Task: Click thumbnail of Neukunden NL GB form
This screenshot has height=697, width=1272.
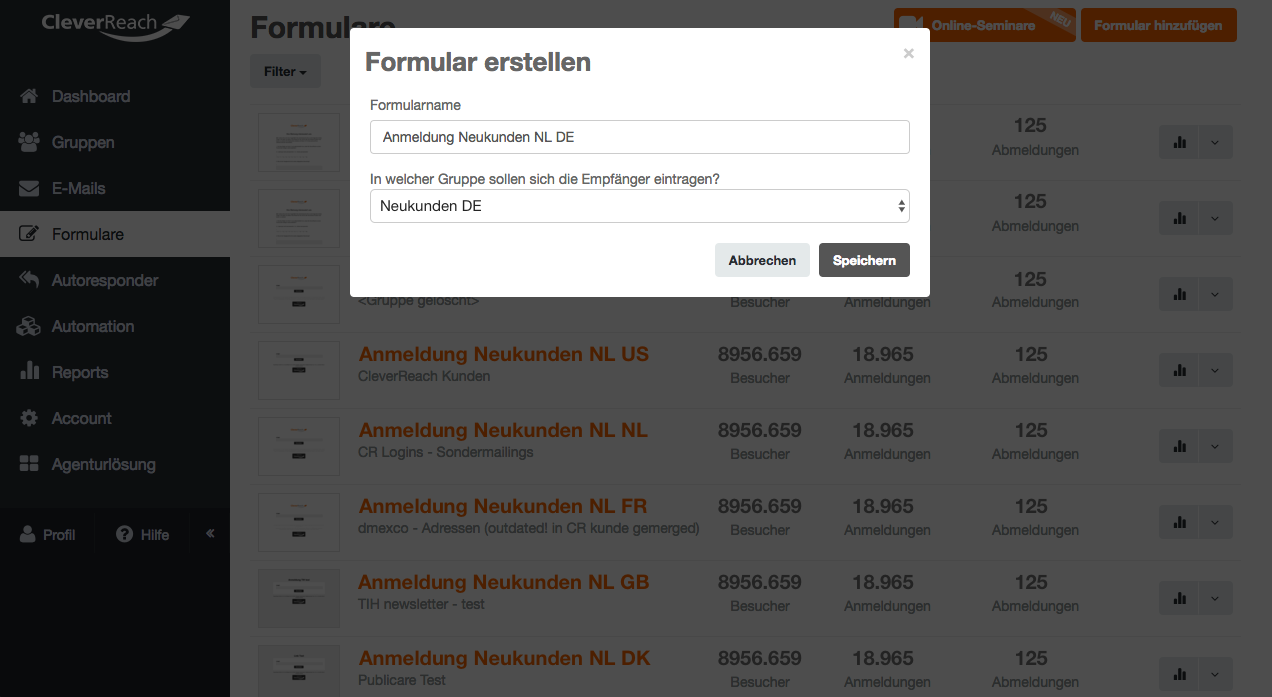Action: [x=299, y=599]
